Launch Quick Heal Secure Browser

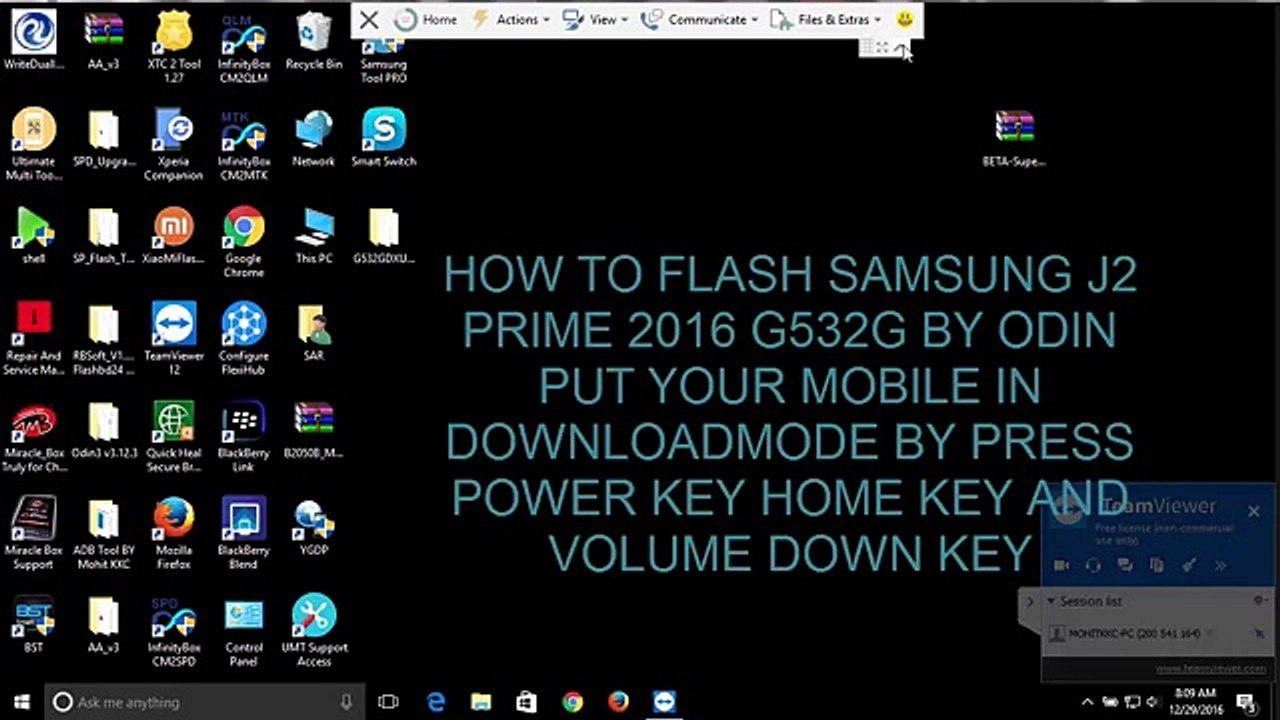pos(173,436)
